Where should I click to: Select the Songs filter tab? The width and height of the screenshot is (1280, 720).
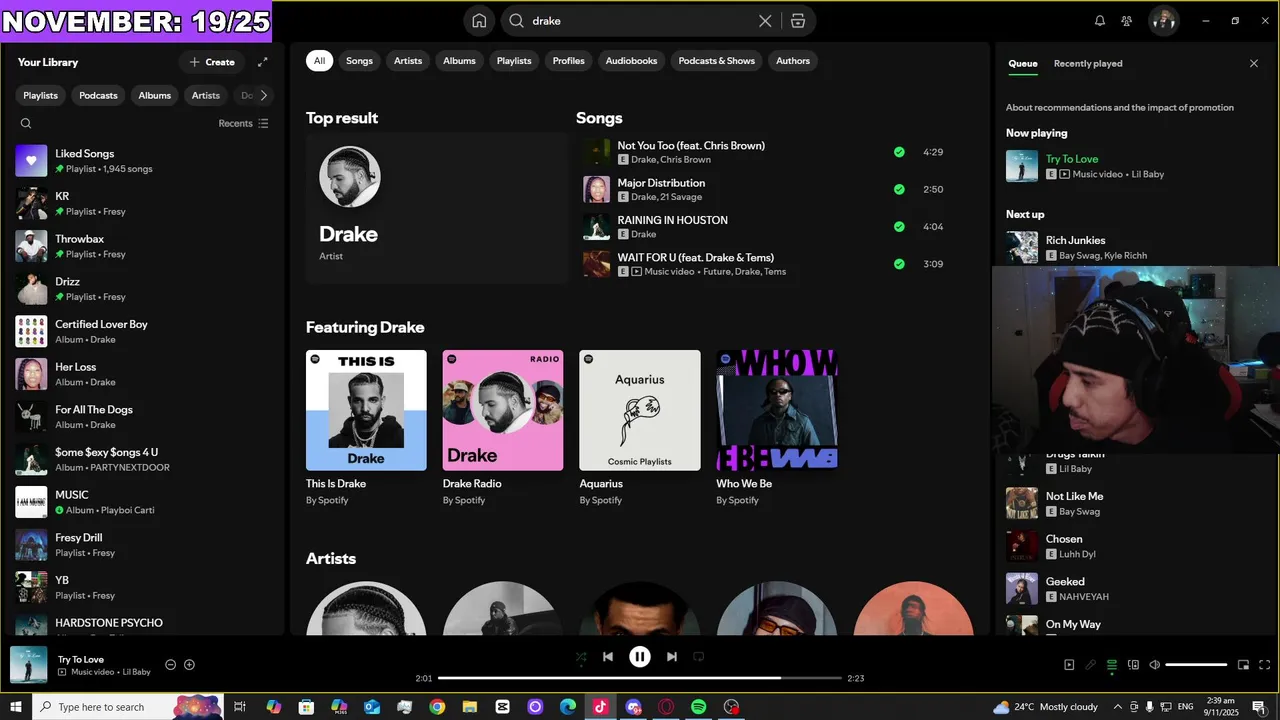click(359, 61)
